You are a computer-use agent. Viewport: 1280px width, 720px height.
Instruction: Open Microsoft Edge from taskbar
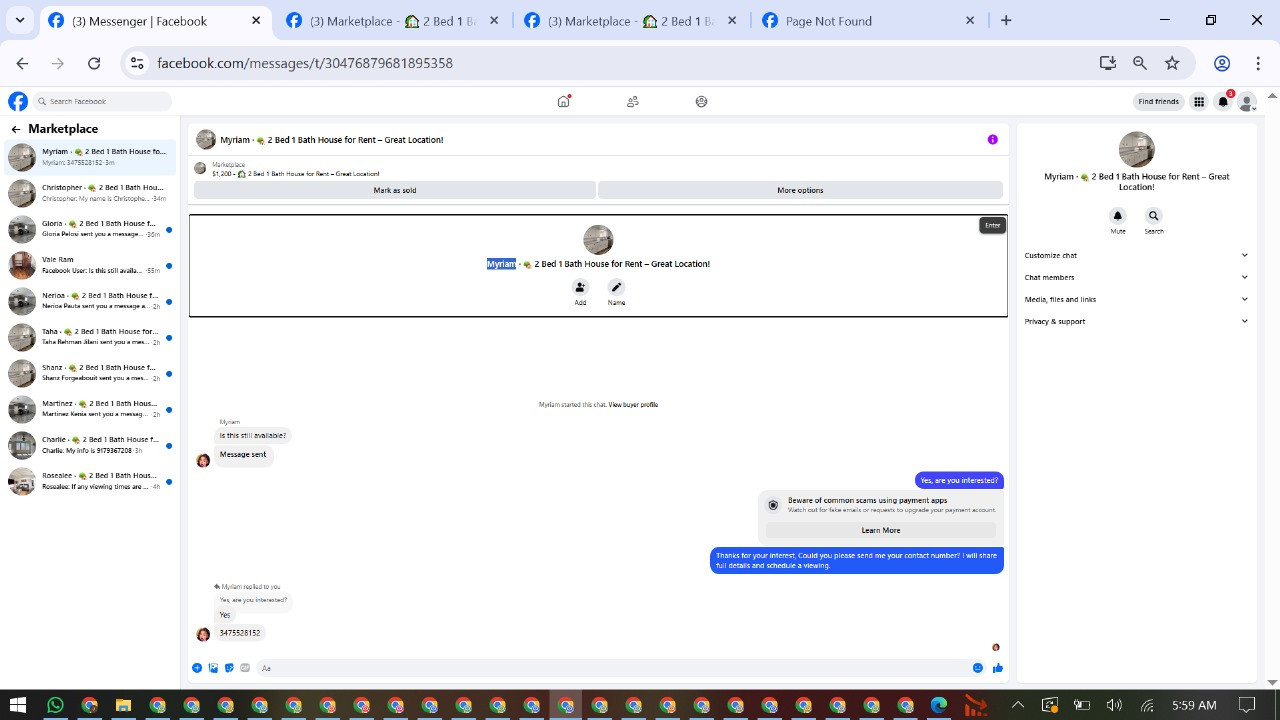(x=939, y=705)
